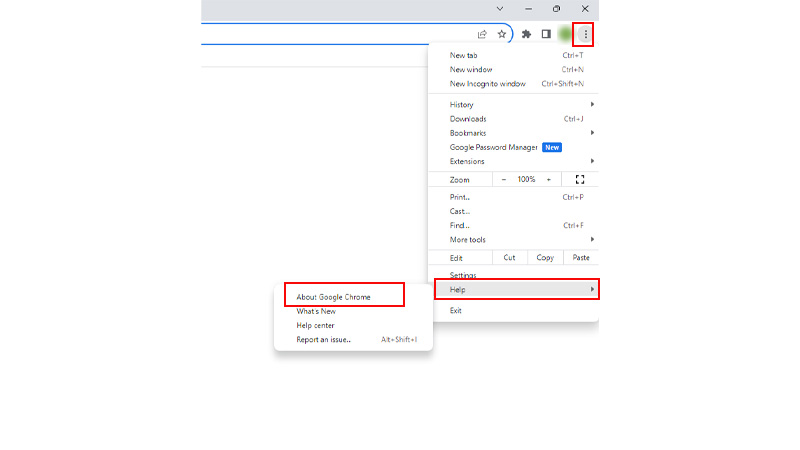
Task: Open Settings from the menu
Action: (514, 274)
